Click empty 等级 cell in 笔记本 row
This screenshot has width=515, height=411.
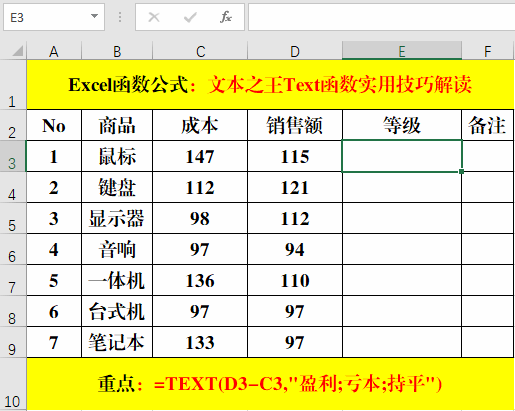click(402, 342)
